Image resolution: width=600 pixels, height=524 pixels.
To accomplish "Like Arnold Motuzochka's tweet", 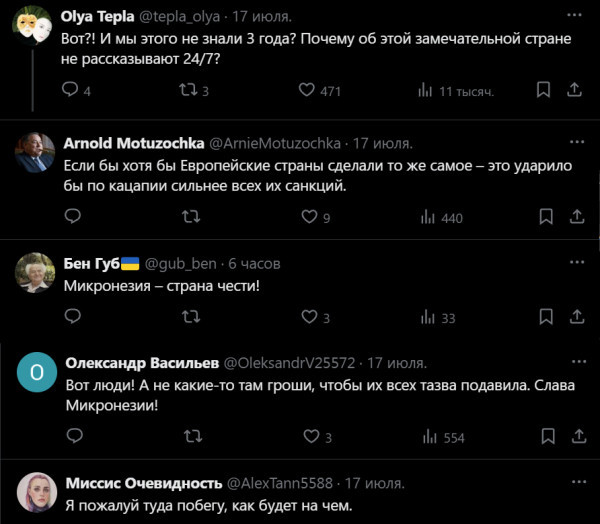I will pos(308,216).
